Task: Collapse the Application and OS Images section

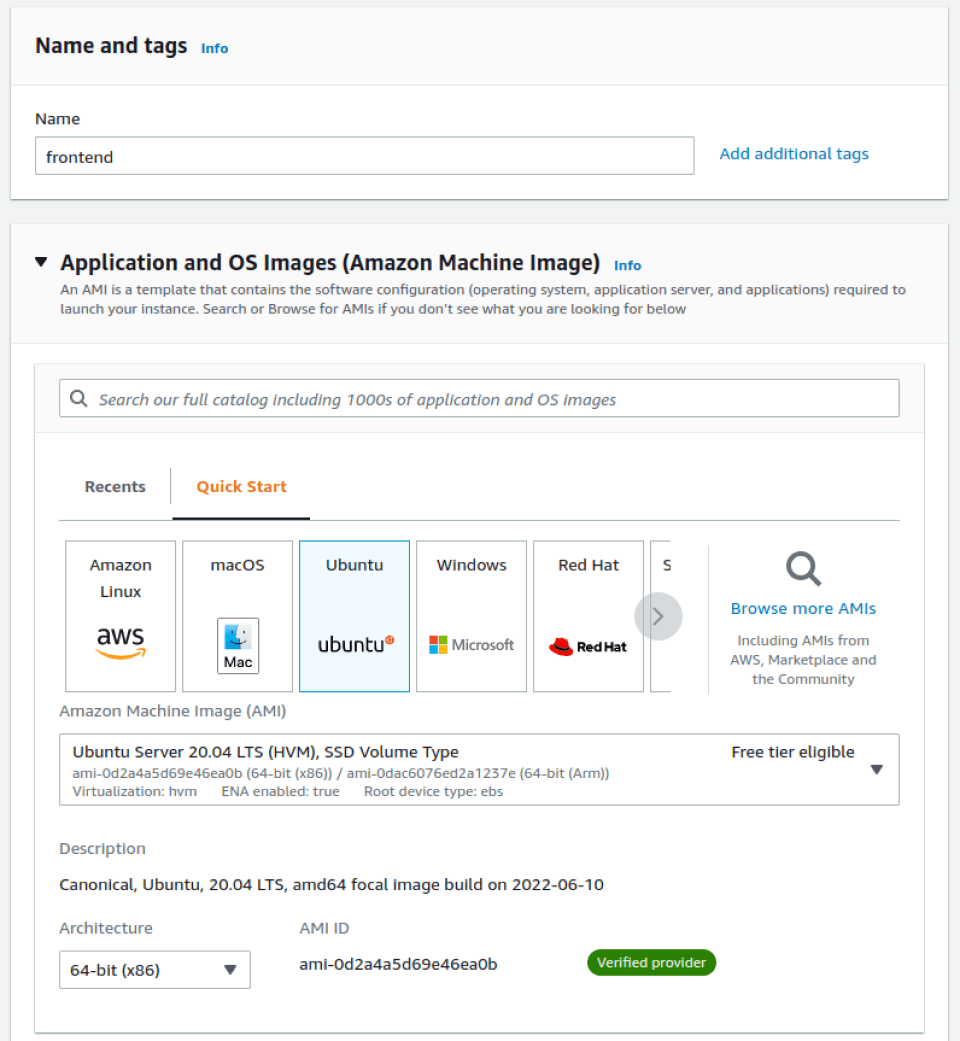Action: point(41,262)
